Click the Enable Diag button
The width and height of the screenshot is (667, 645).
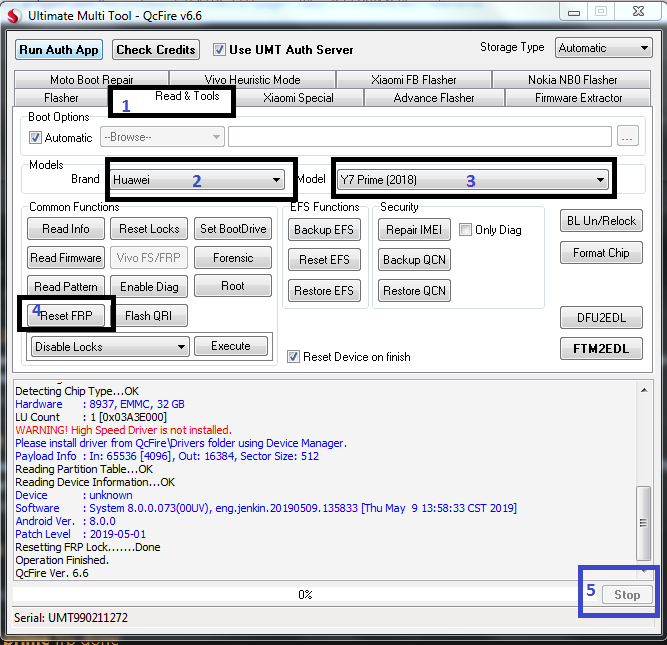pos(149,287)
